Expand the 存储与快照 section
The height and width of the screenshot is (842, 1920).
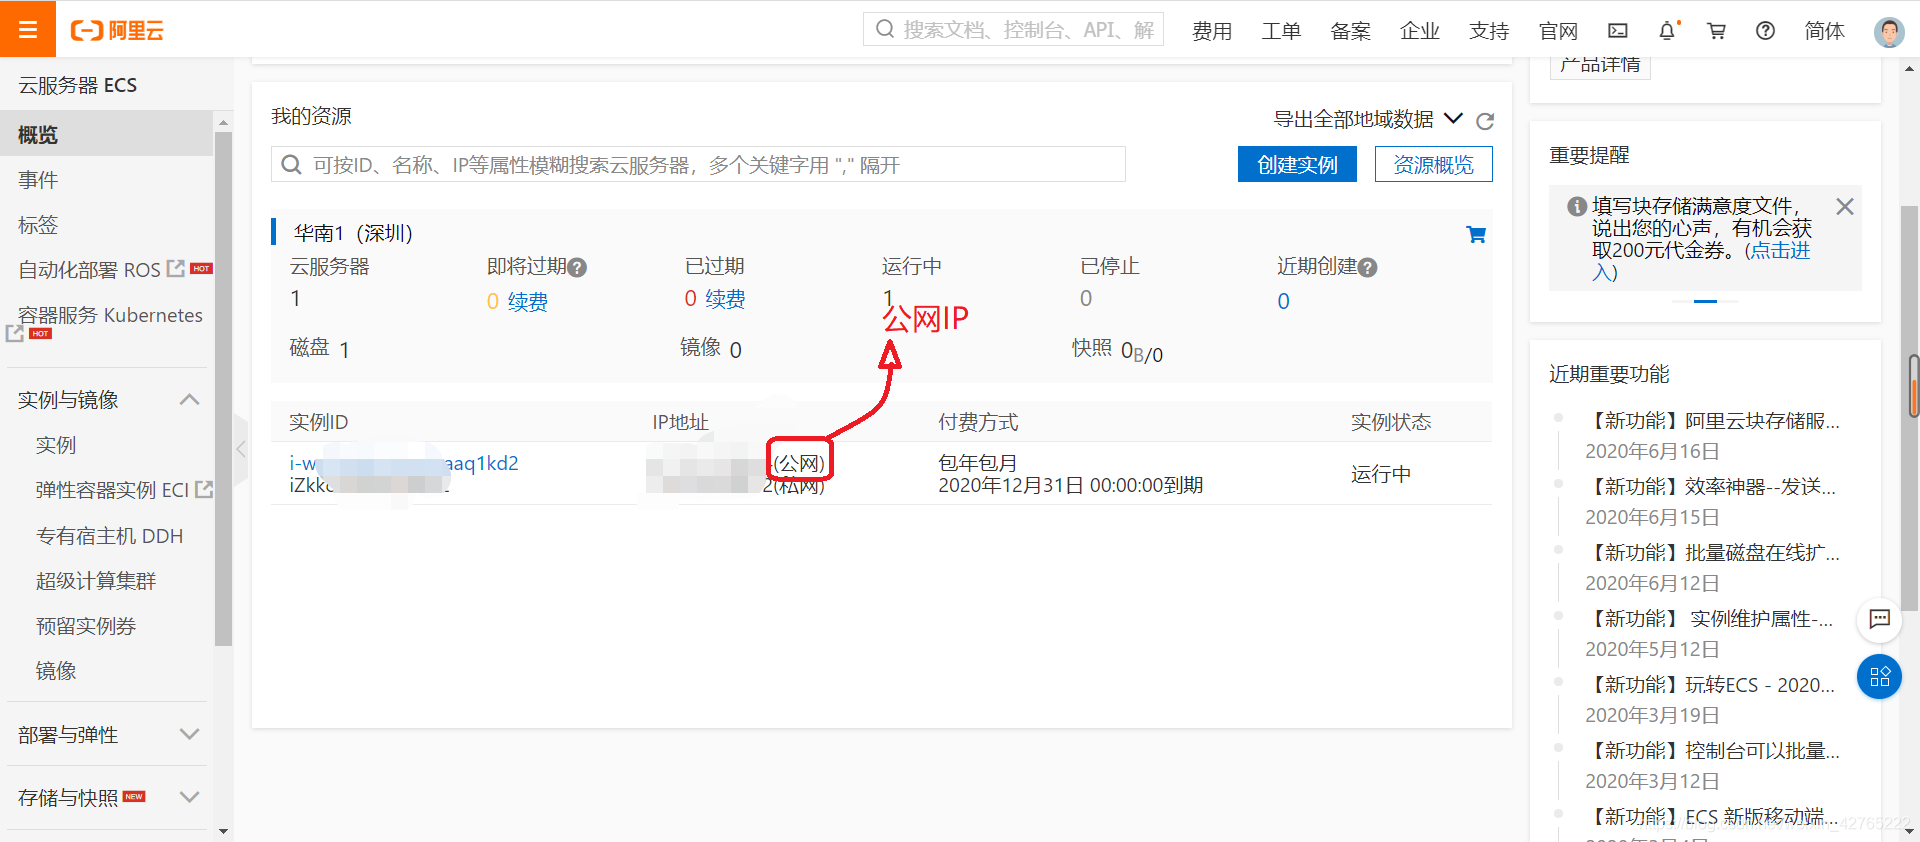click(190, 798)
